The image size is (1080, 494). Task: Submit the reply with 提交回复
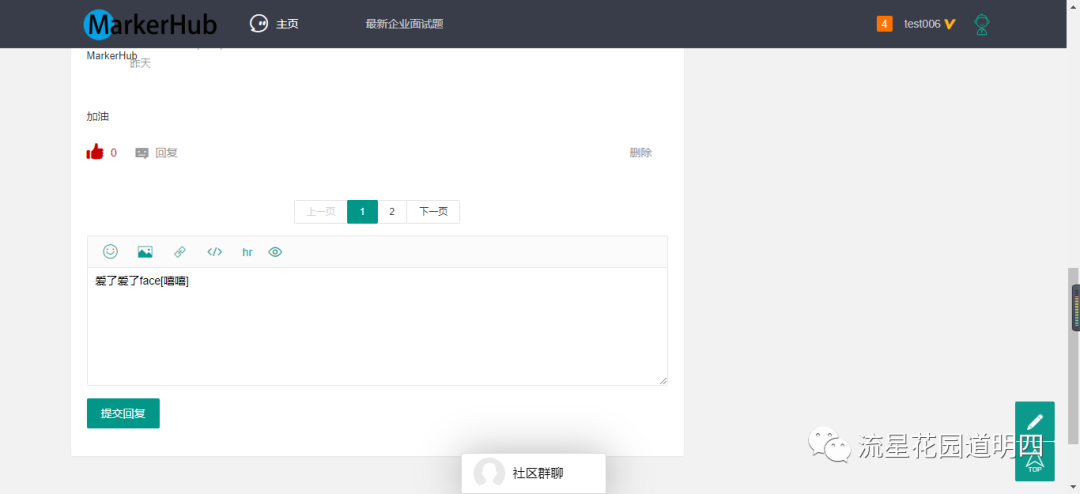123,413
